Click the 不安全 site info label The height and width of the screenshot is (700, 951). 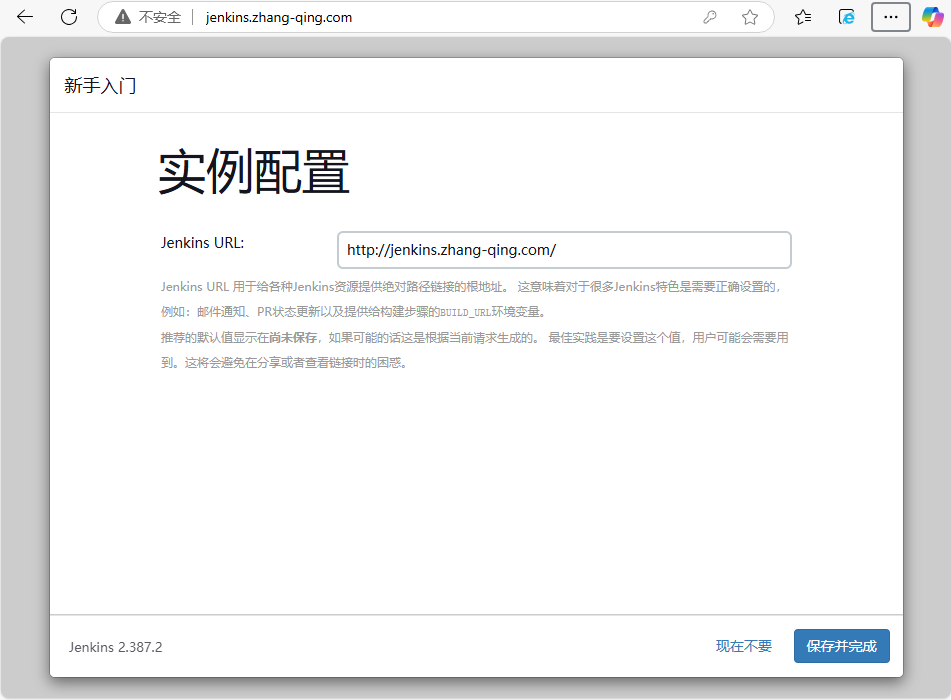[160, 18]
